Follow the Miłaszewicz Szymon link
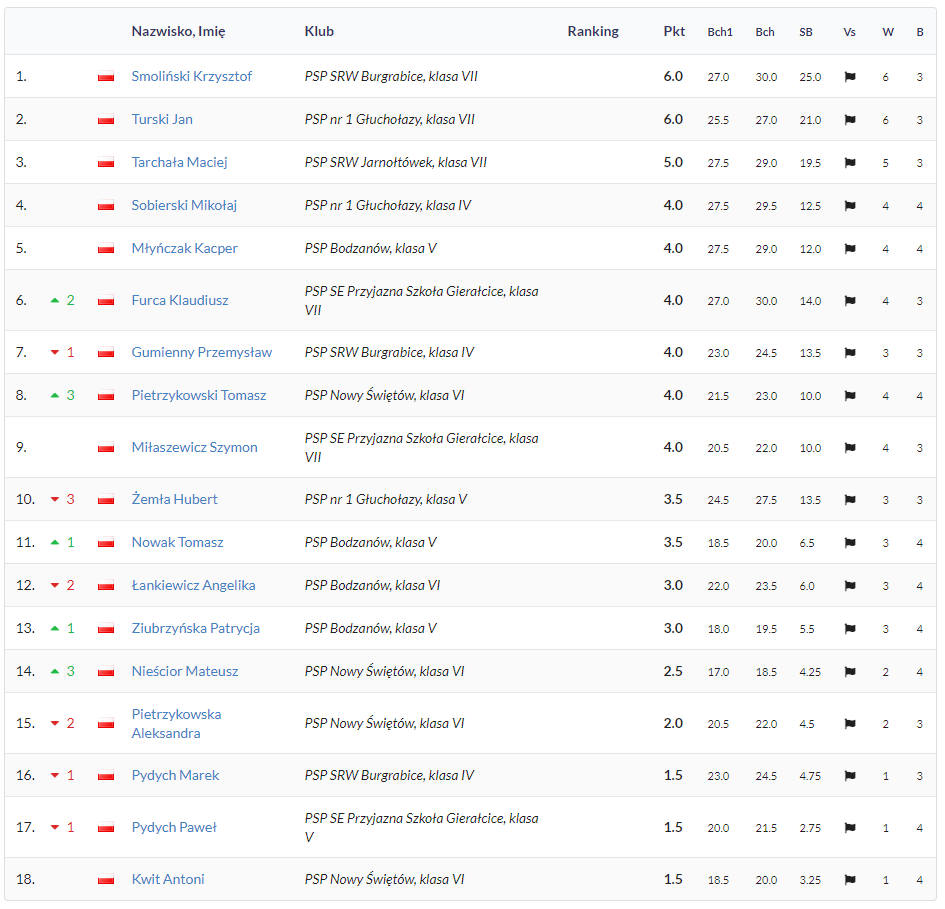945x909 pixels. tap(195, 447)
